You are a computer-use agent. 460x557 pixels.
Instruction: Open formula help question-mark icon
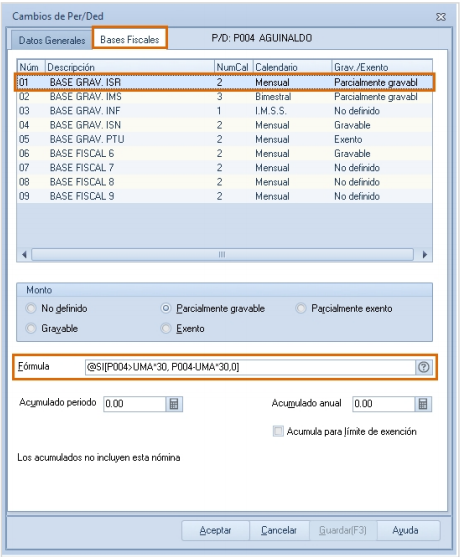pyautogui.click(x=423, y=367)
